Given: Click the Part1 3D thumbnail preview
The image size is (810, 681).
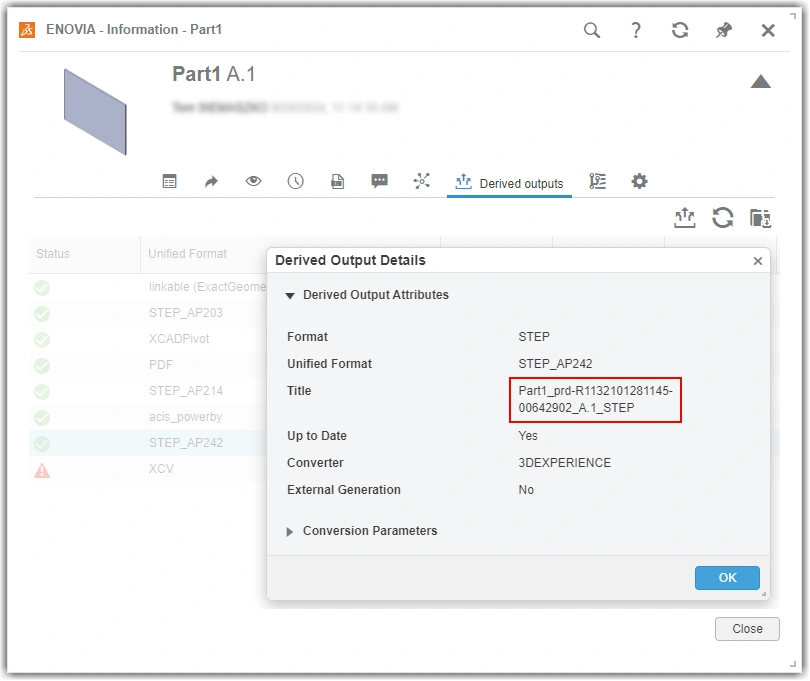Looking at the screenshot, I should coord(95,112).
